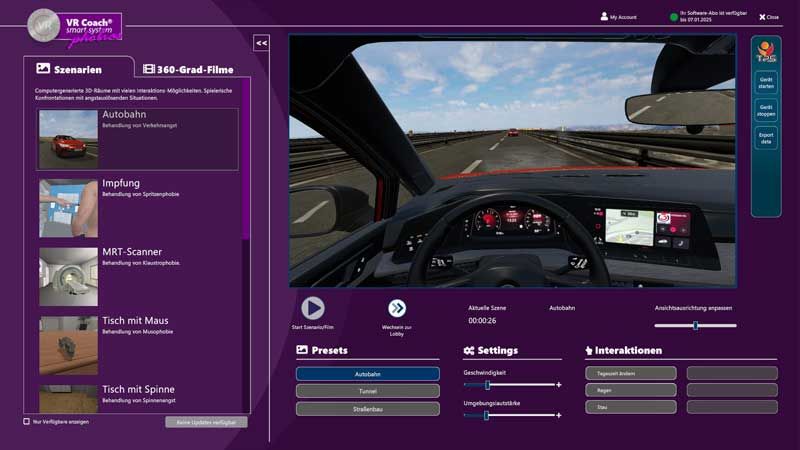Image resolution: width=800 pixels, height=450 pixels.
Task: Trigger the Regen interaction
Action: tap(631, 390)
